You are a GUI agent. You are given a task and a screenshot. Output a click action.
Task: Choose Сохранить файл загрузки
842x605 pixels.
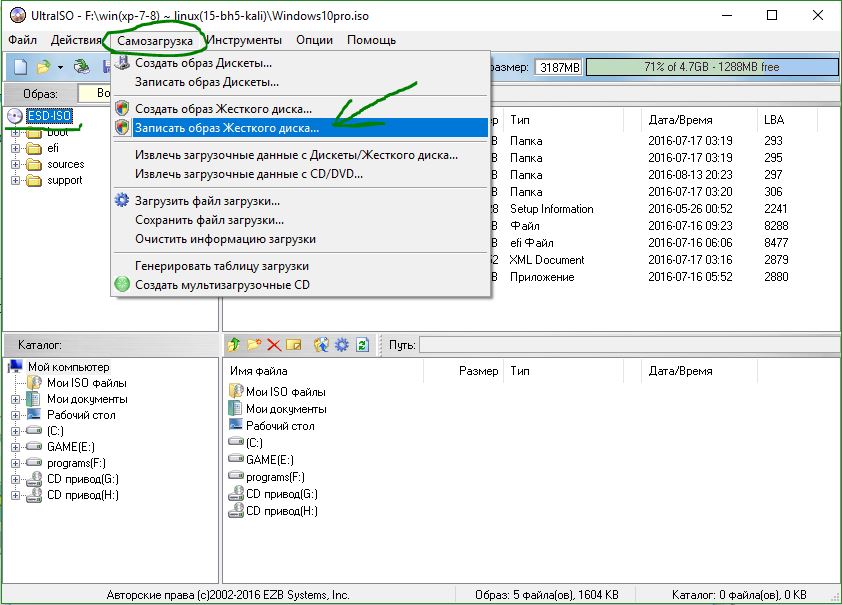[301, 220]
